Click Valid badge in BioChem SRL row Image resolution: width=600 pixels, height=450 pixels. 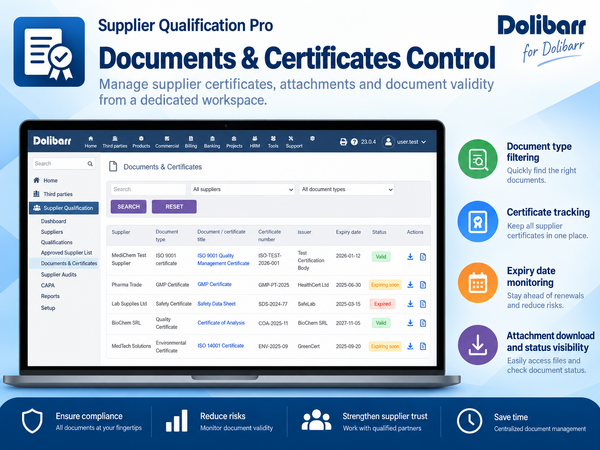(381, 323)
